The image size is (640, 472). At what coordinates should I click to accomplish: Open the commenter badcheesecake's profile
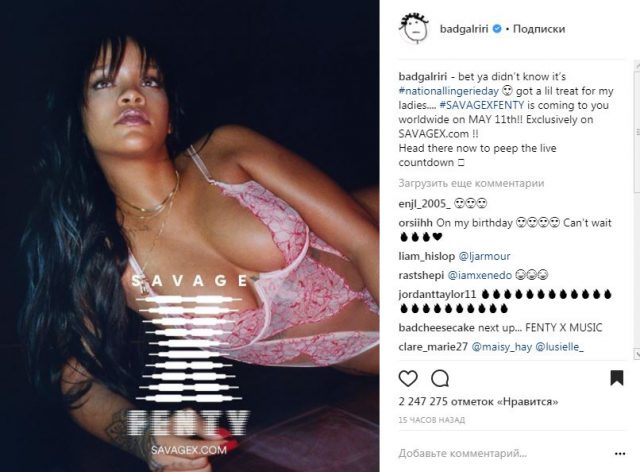[436, 328]
